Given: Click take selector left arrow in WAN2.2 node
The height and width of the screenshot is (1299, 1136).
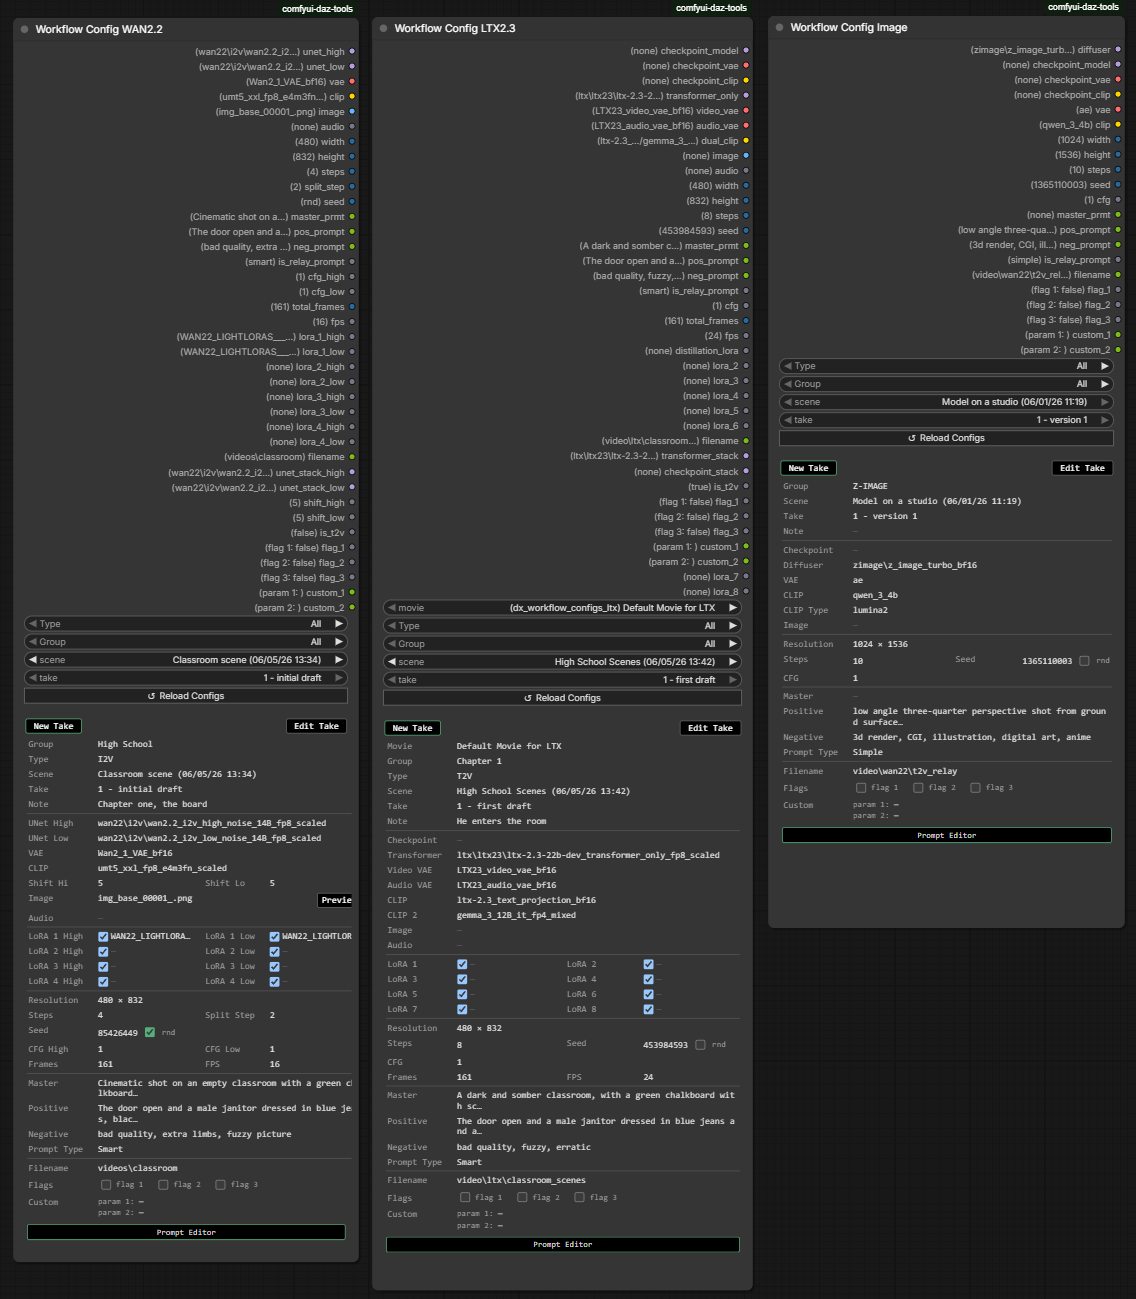Looking at the screenshot, I should point(32,678).
